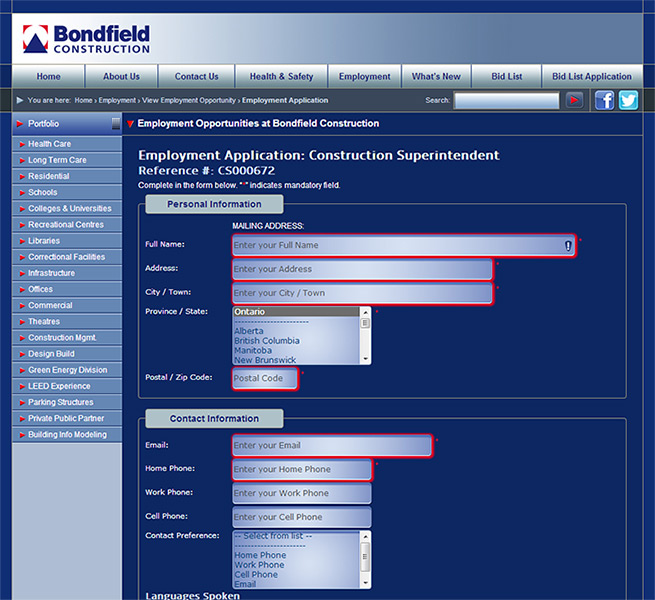Open the What's New menu tab
This screenshot has width=655, height=600.
click(x=436, y=76)
